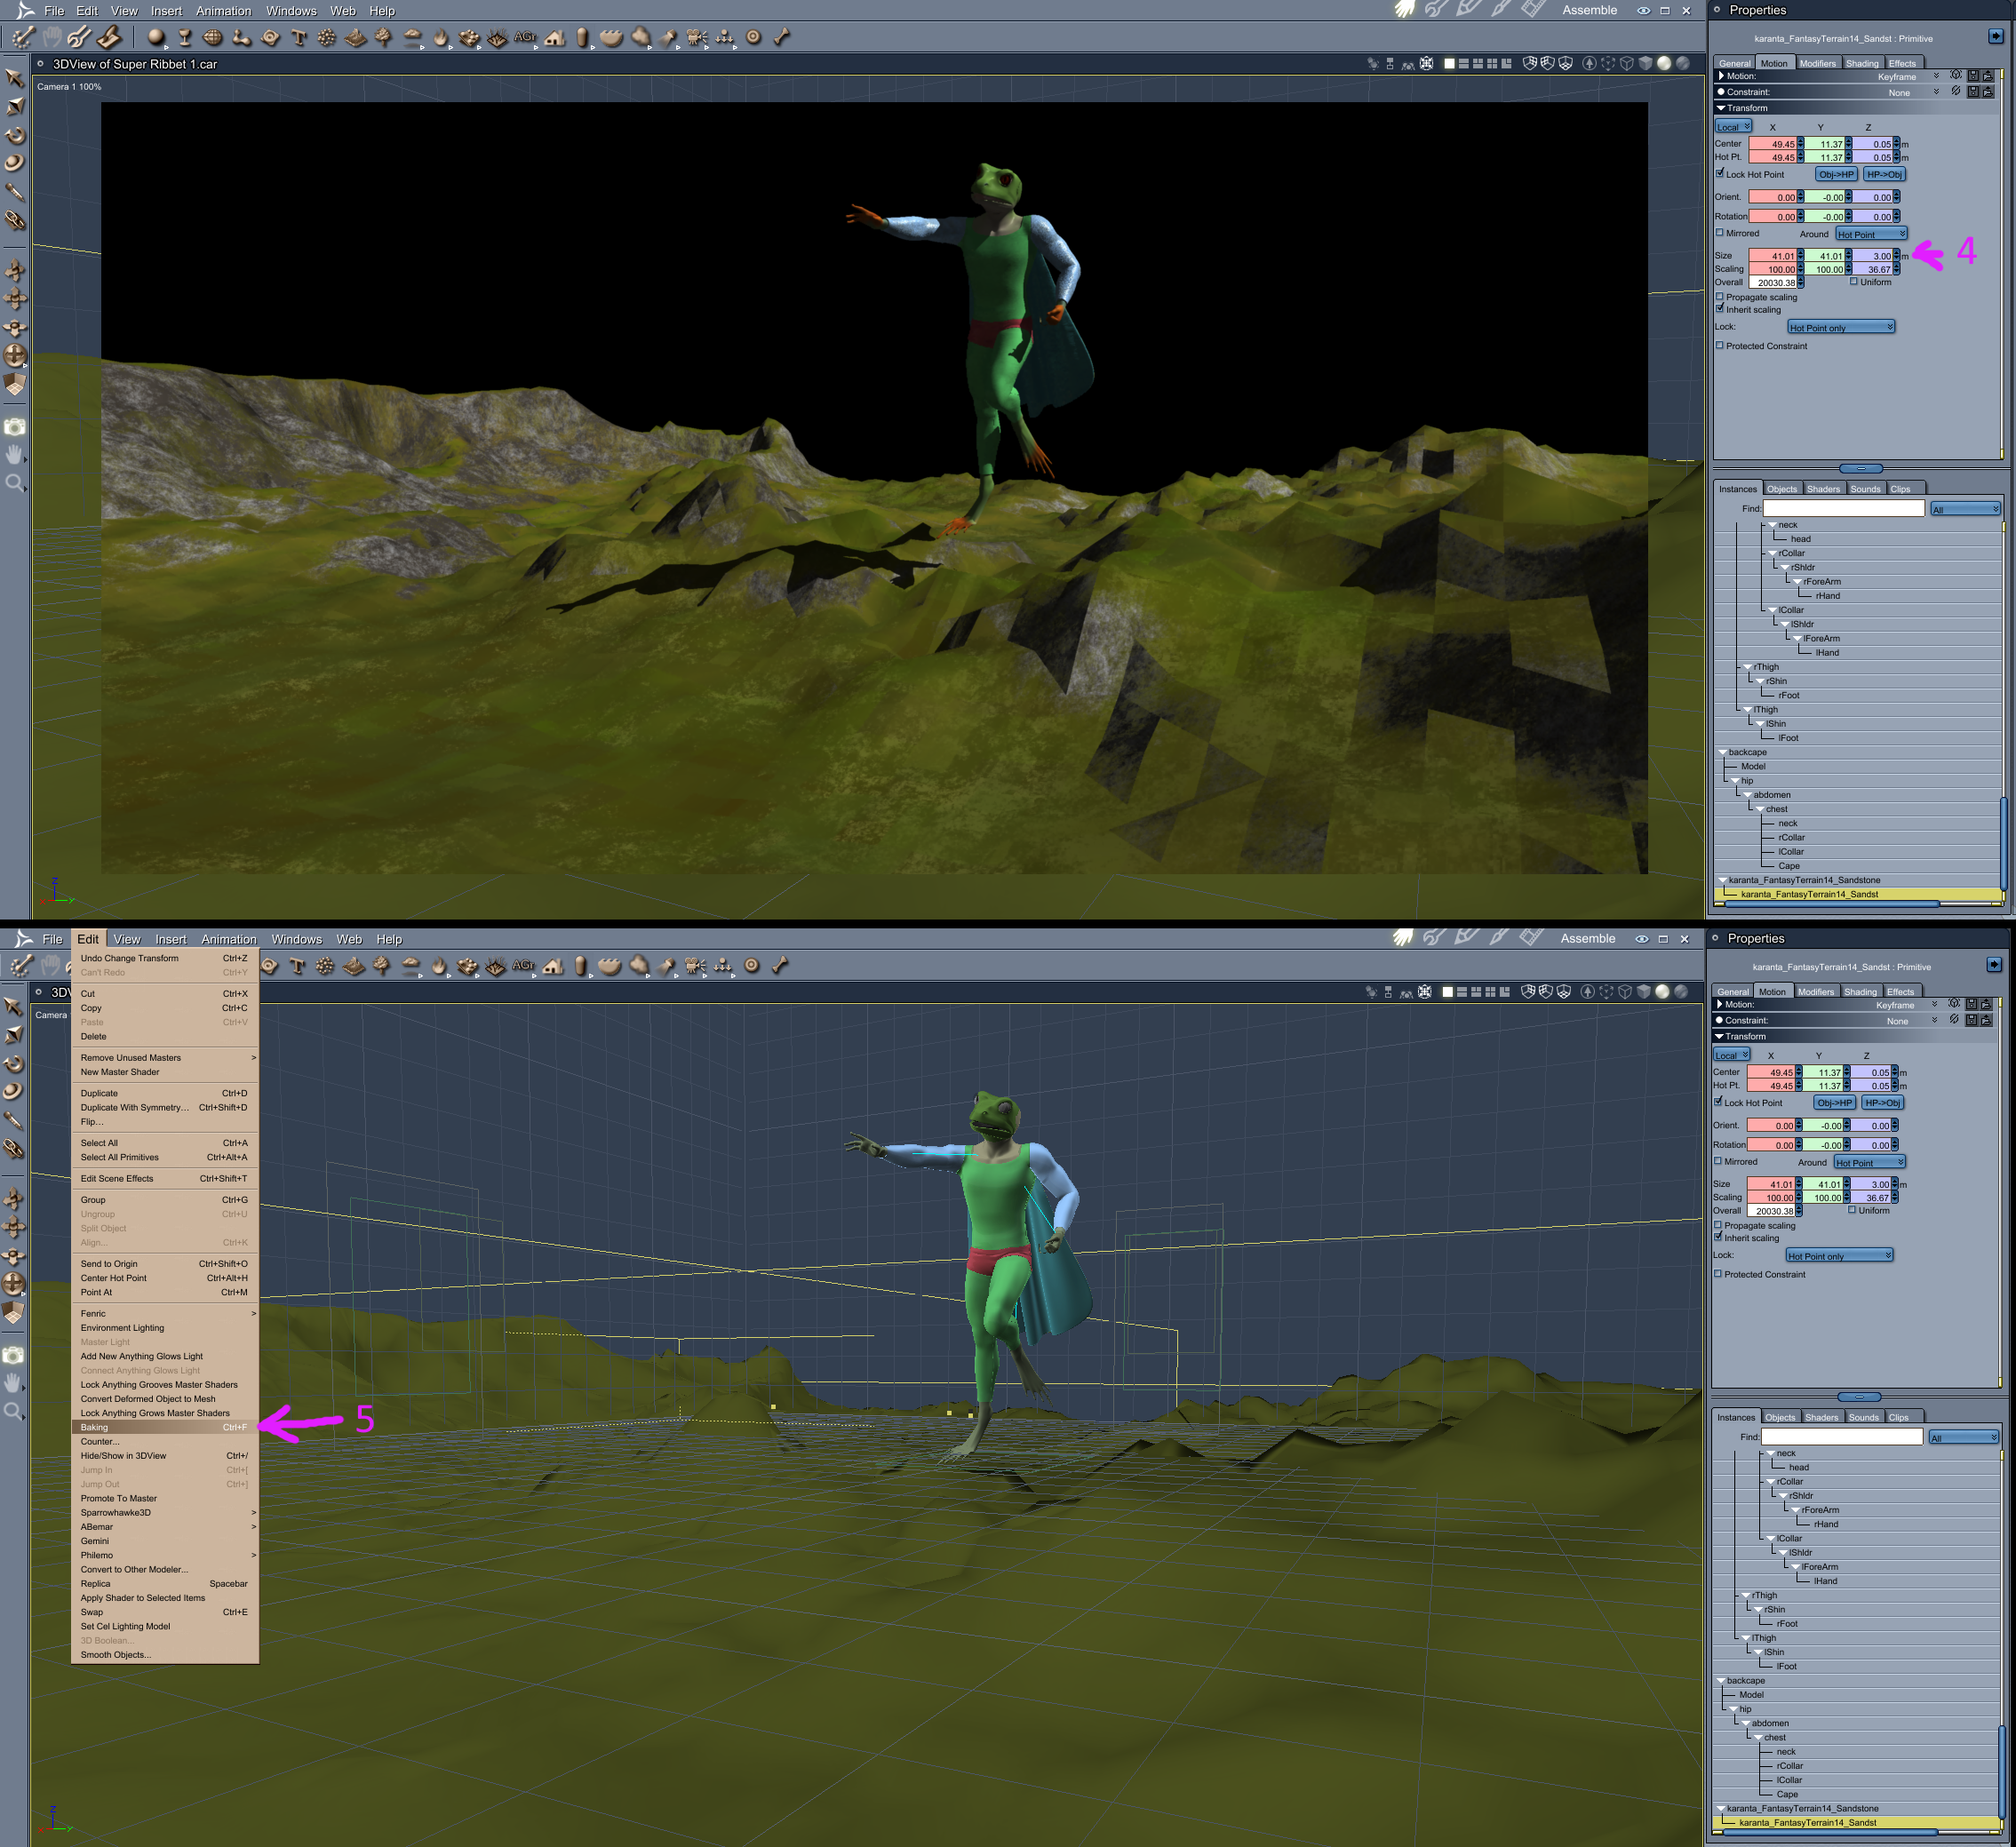Enable Mirrored checkbox in upper Properties panel

coord(1720,233)
